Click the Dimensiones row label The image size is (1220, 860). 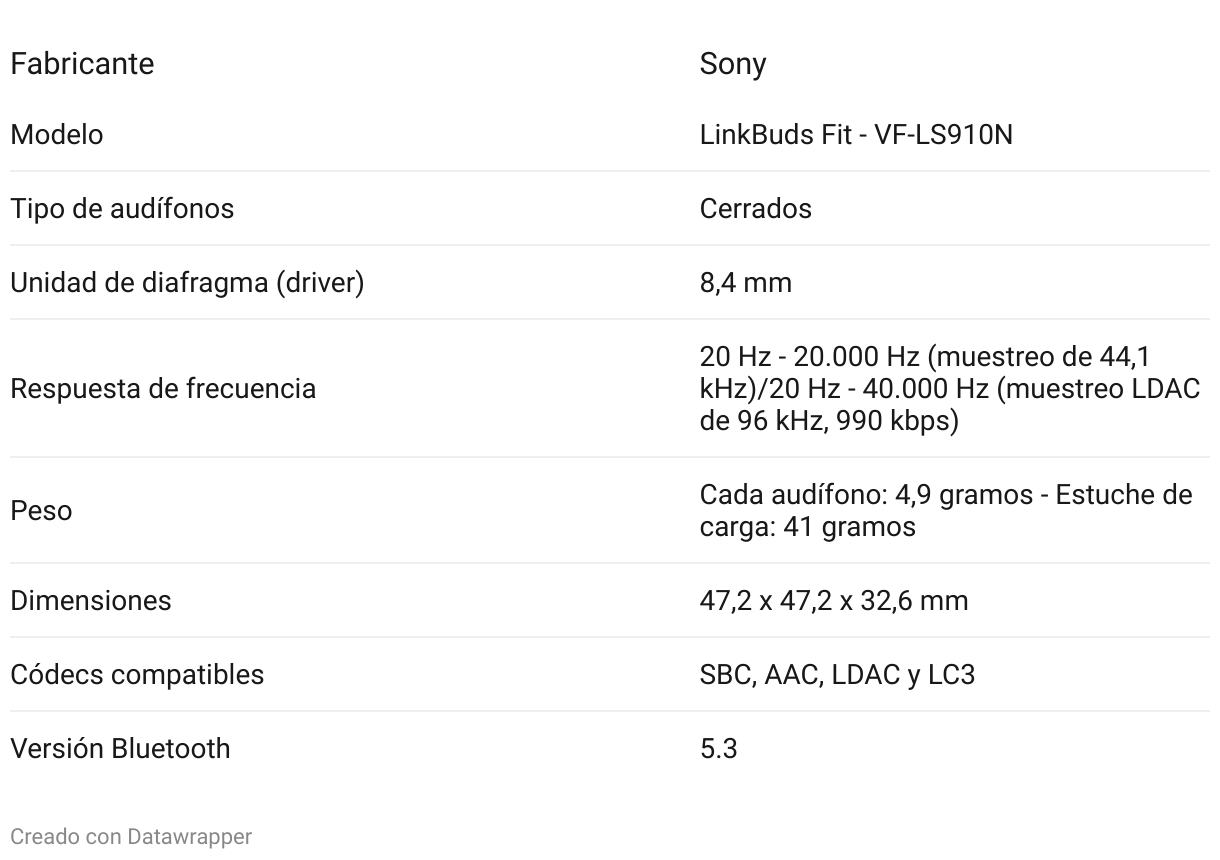91,600
